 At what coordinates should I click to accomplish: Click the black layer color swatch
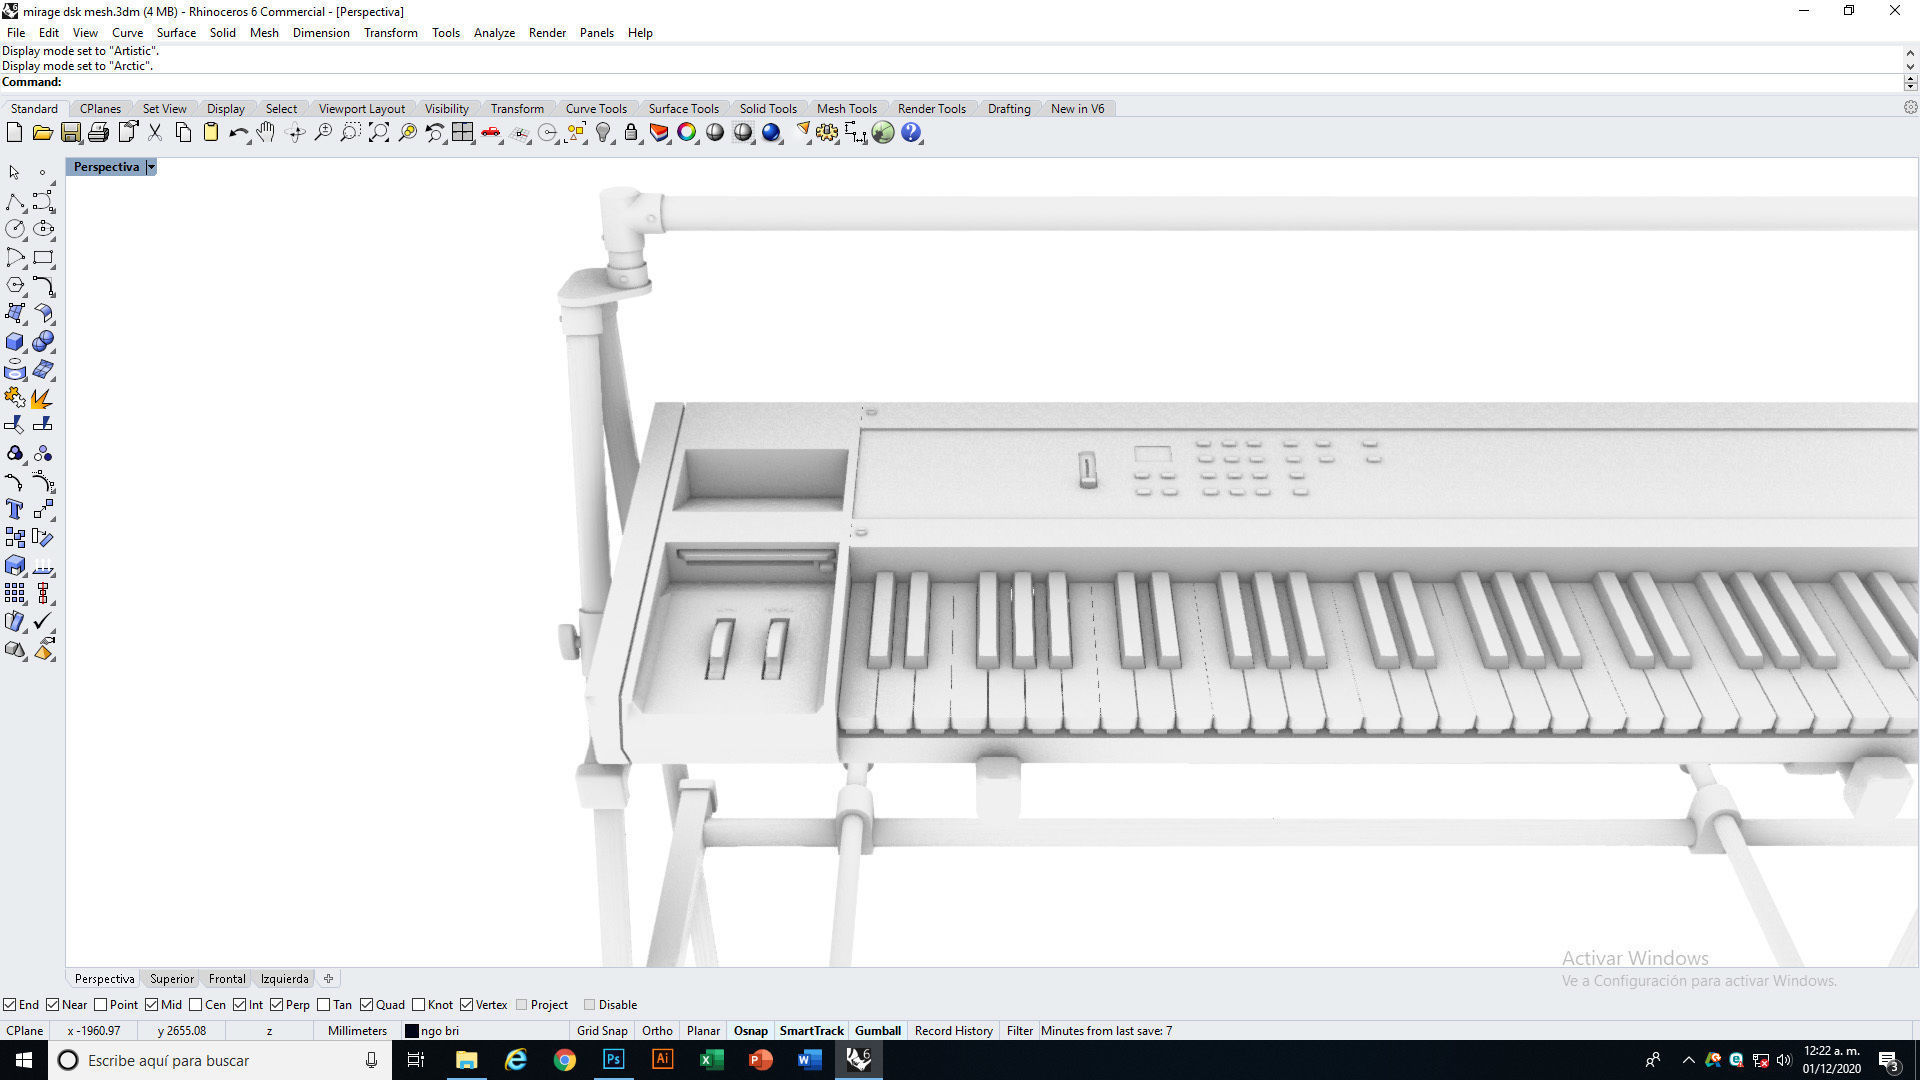click(x=412, y=1031)
